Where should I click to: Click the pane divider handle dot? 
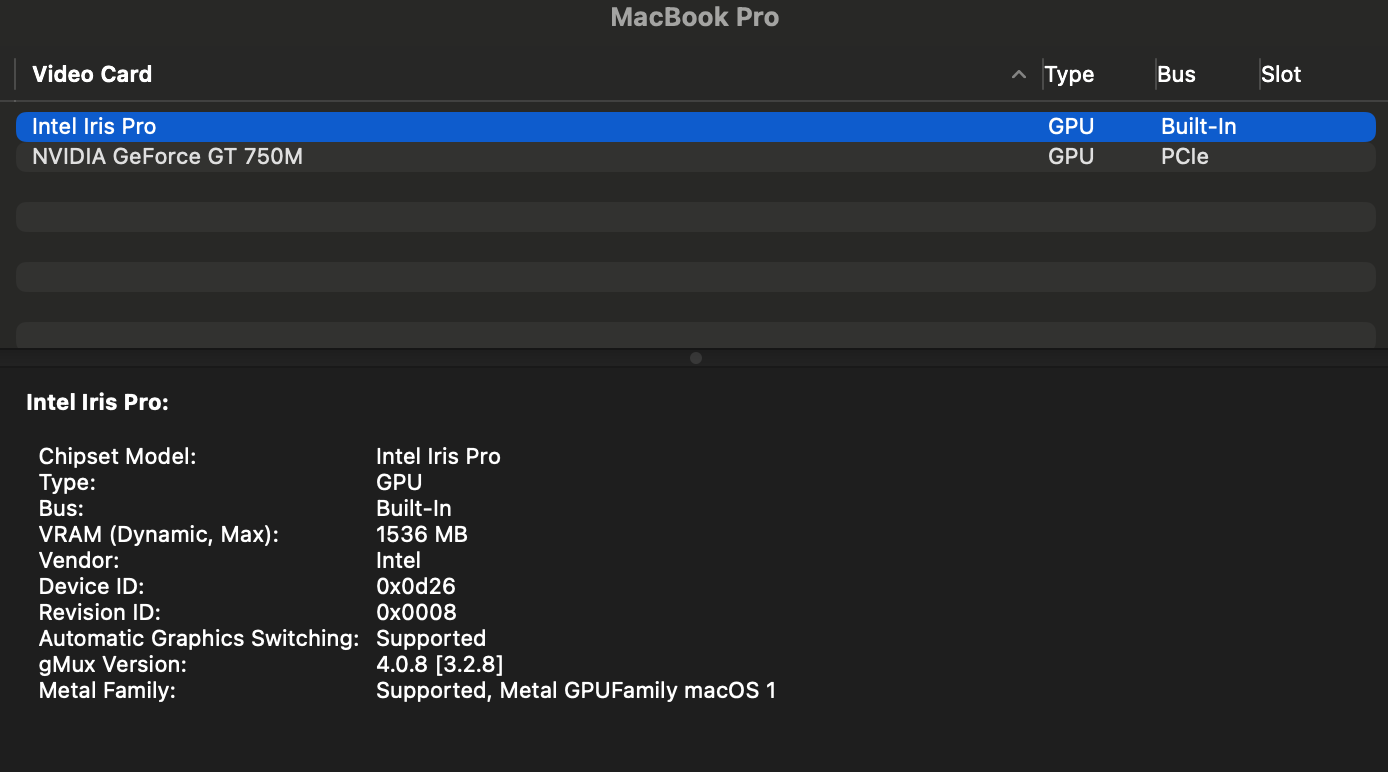coord(696,358)
